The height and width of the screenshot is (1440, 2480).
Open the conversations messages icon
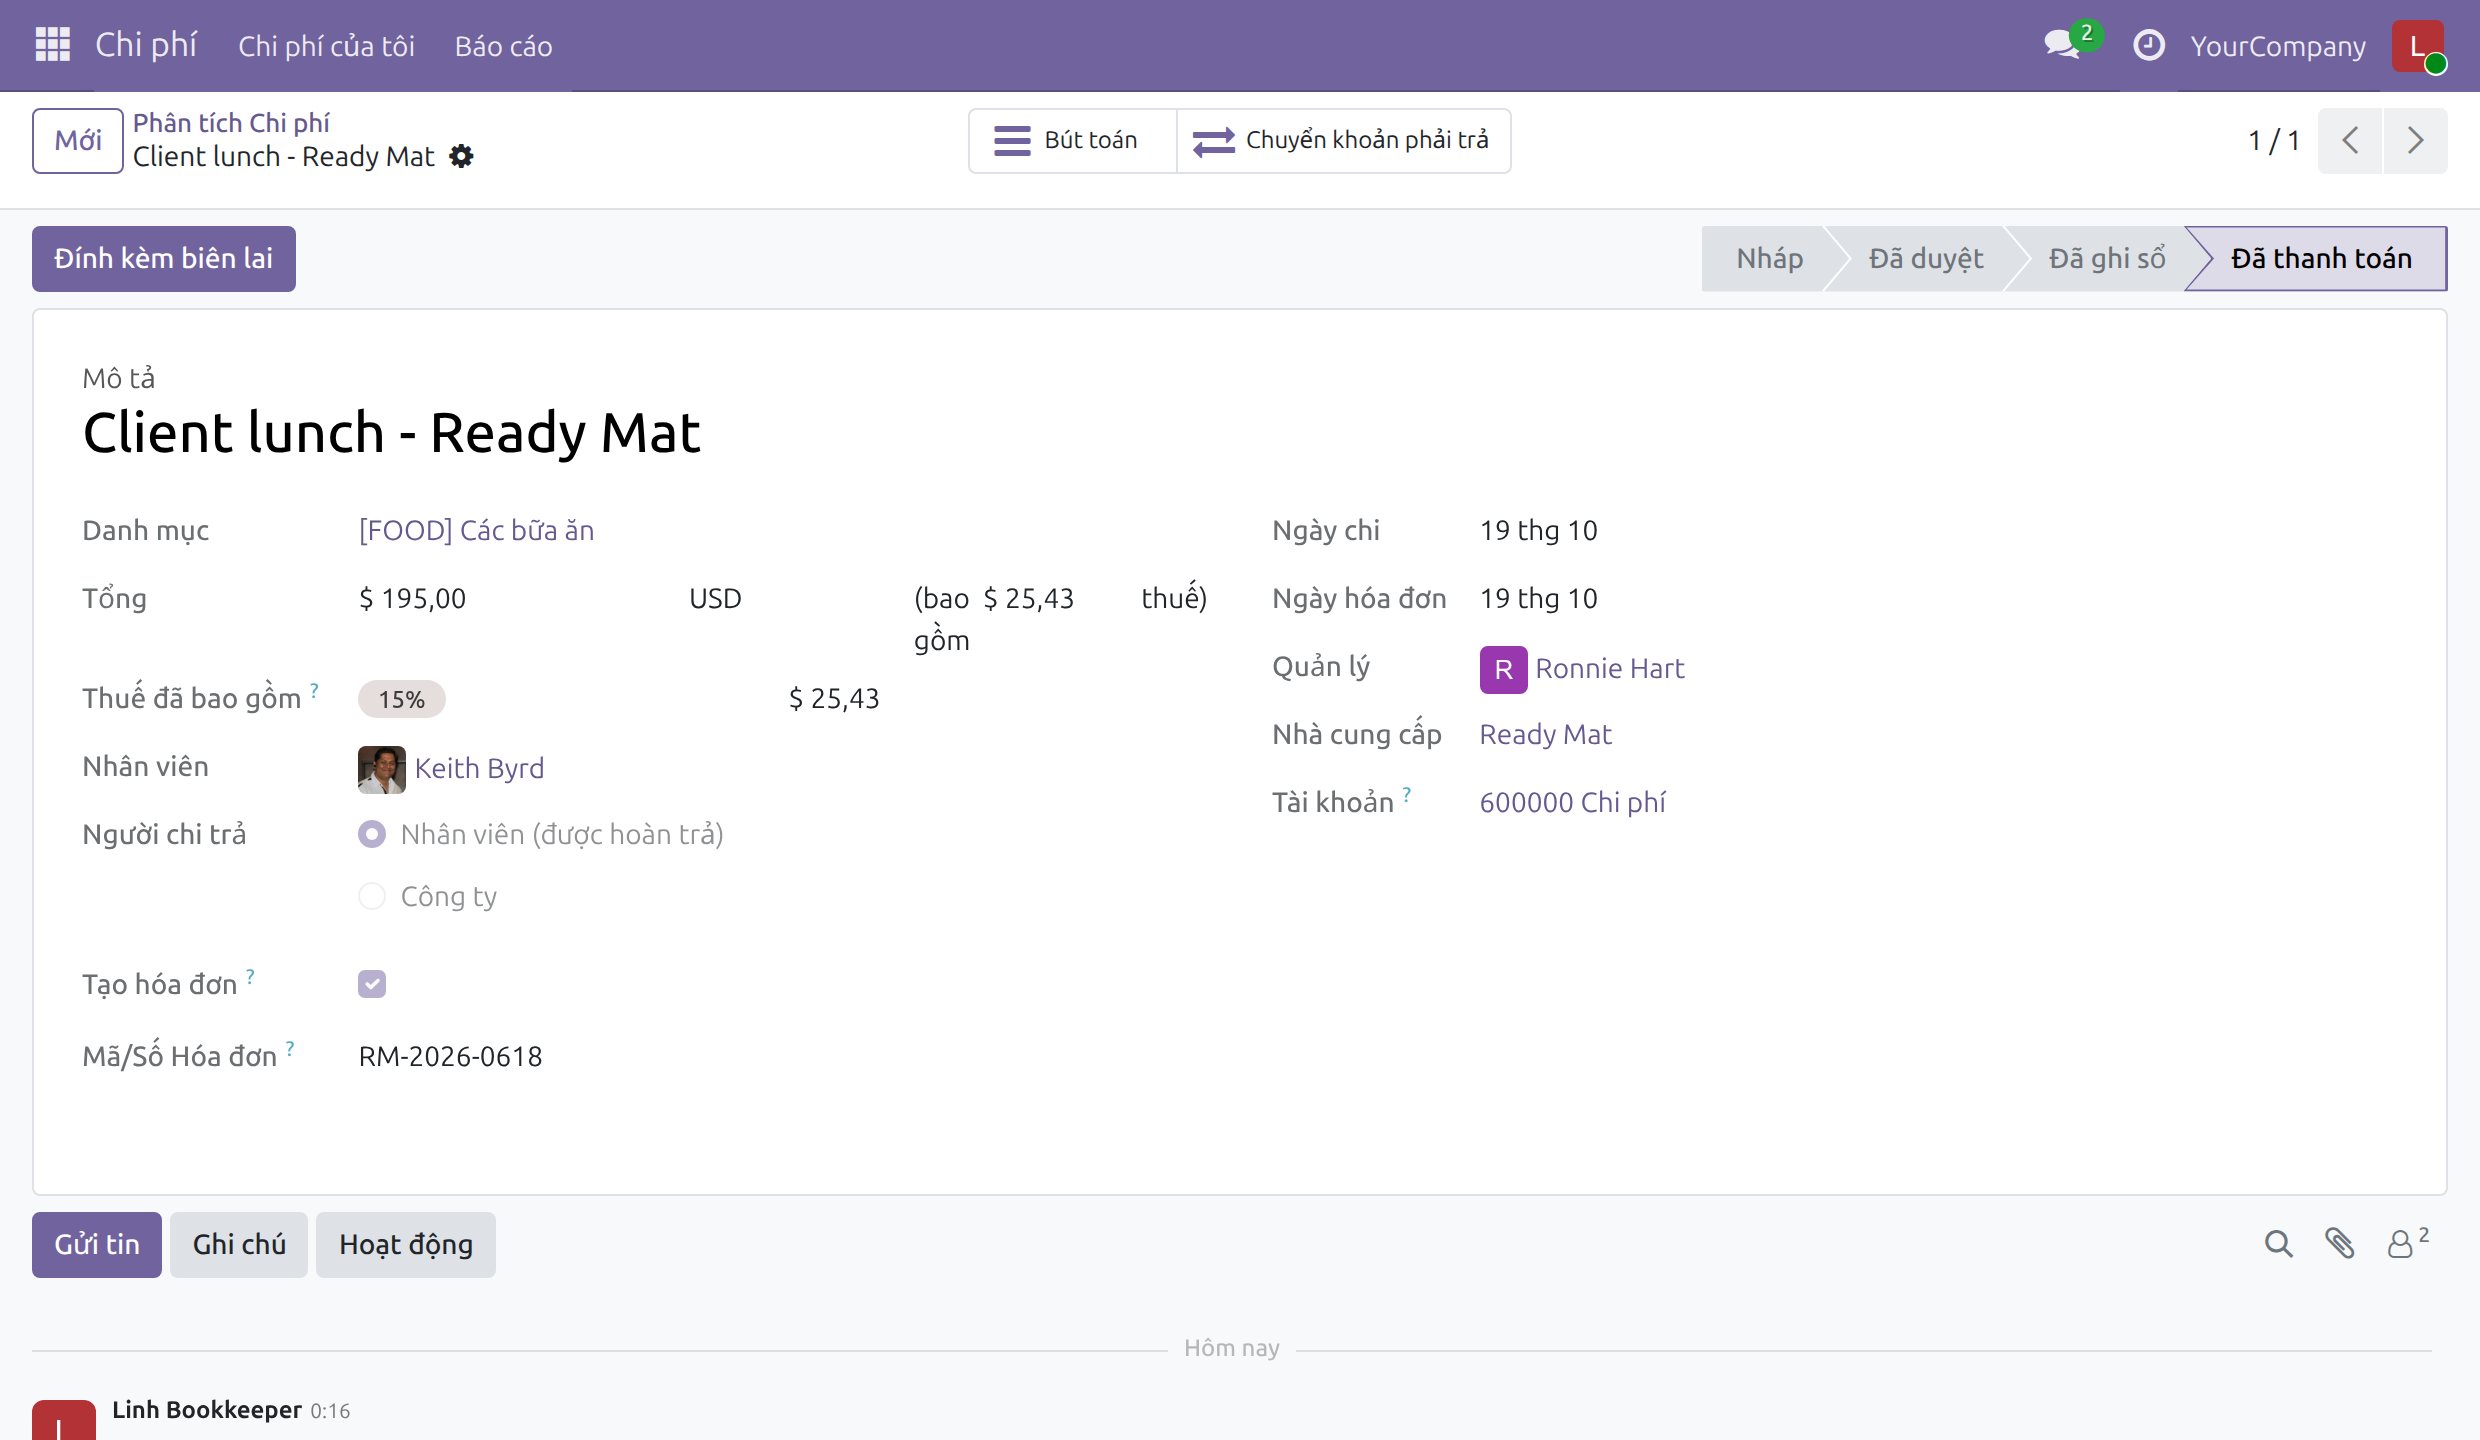[2063, 45]
